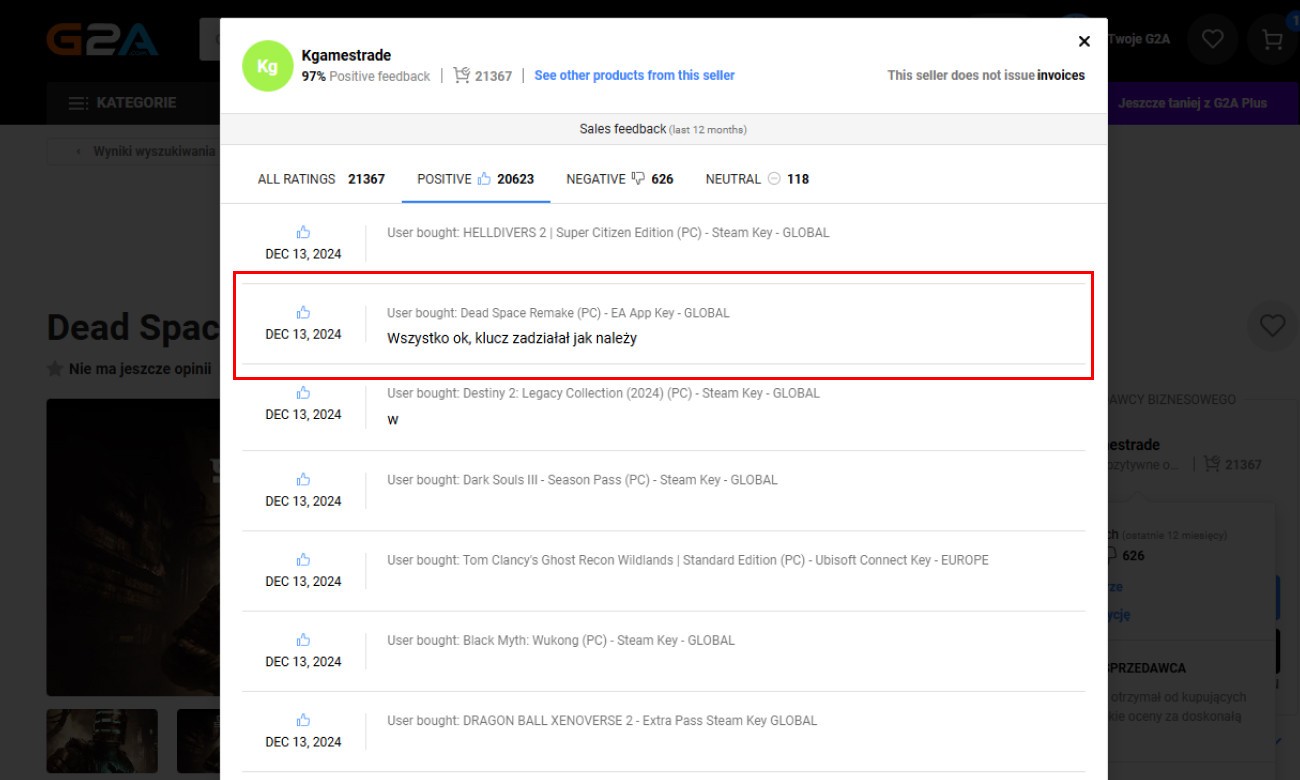Click 'Jeszcze taniej z G2A Plus' banner
The width and height of the screenshot is (1300, 780).
pyautogui.click(x=1192, y=103)
